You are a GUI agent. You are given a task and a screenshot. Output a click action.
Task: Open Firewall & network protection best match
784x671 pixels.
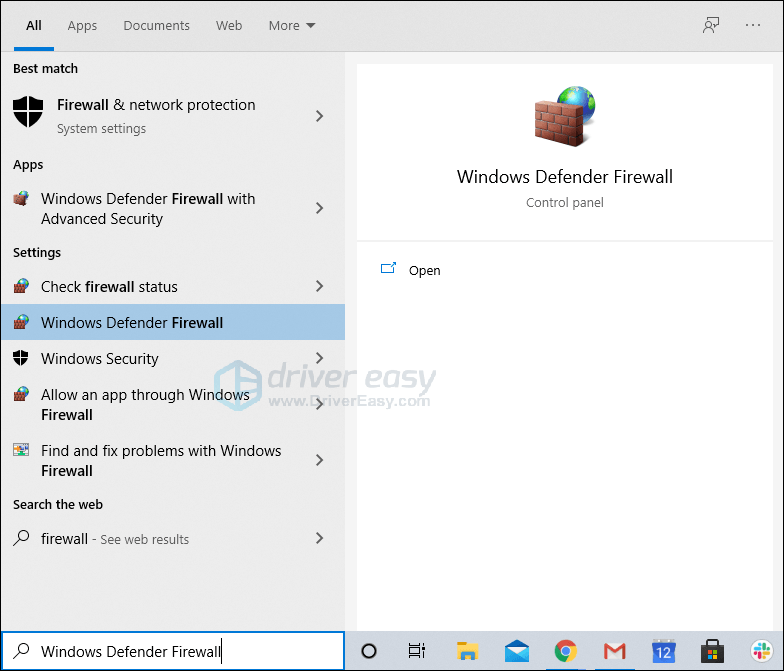pos(173,116)
